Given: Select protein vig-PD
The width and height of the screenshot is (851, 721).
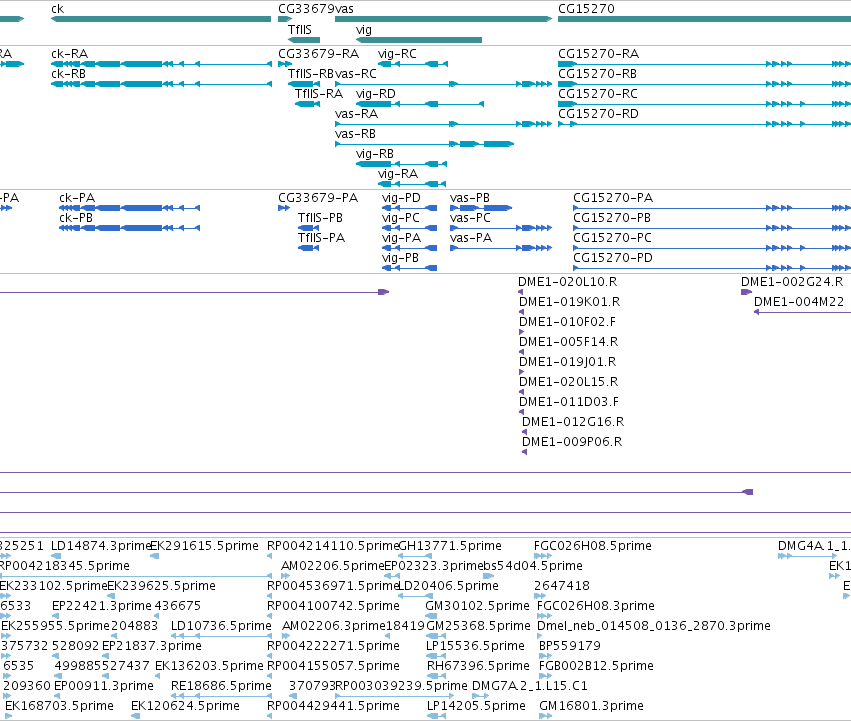Looking at the screenshot, I should point(410,208).
